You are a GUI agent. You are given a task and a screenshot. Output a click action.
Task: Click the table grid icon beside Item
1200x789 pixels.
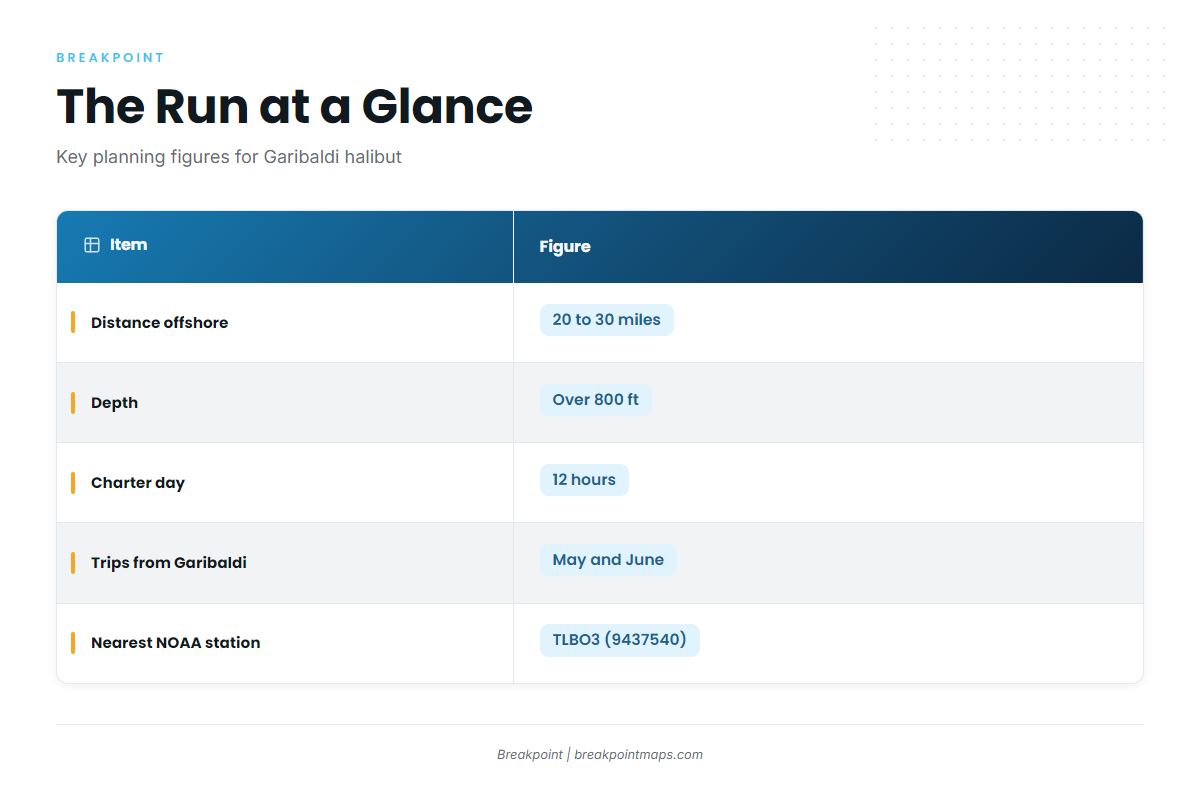[92, 245]
